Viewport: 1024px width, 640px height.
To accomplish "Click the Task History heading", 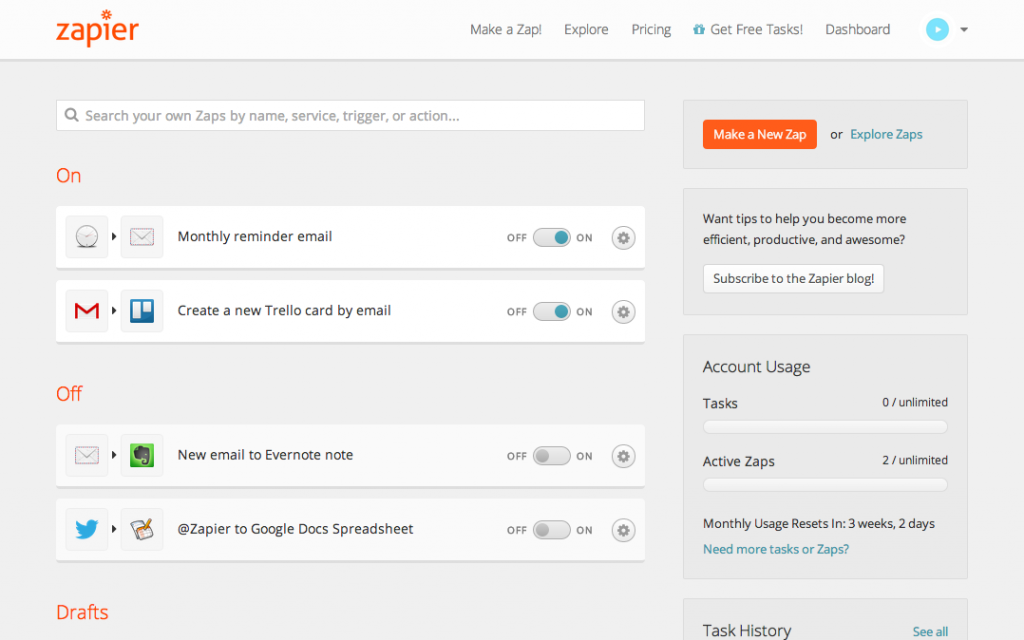I will pyautogui.click(x=747, y=631).
